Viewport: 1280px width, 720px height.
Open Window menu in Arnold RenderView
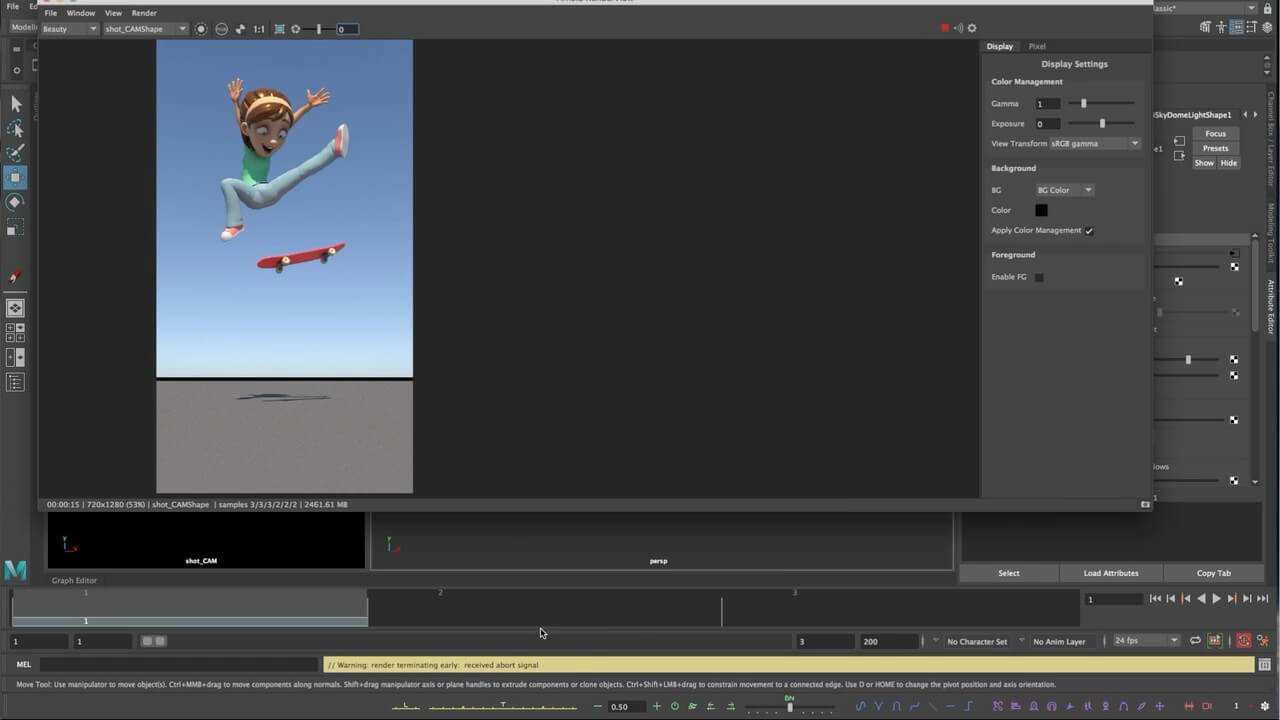[81, 13]
